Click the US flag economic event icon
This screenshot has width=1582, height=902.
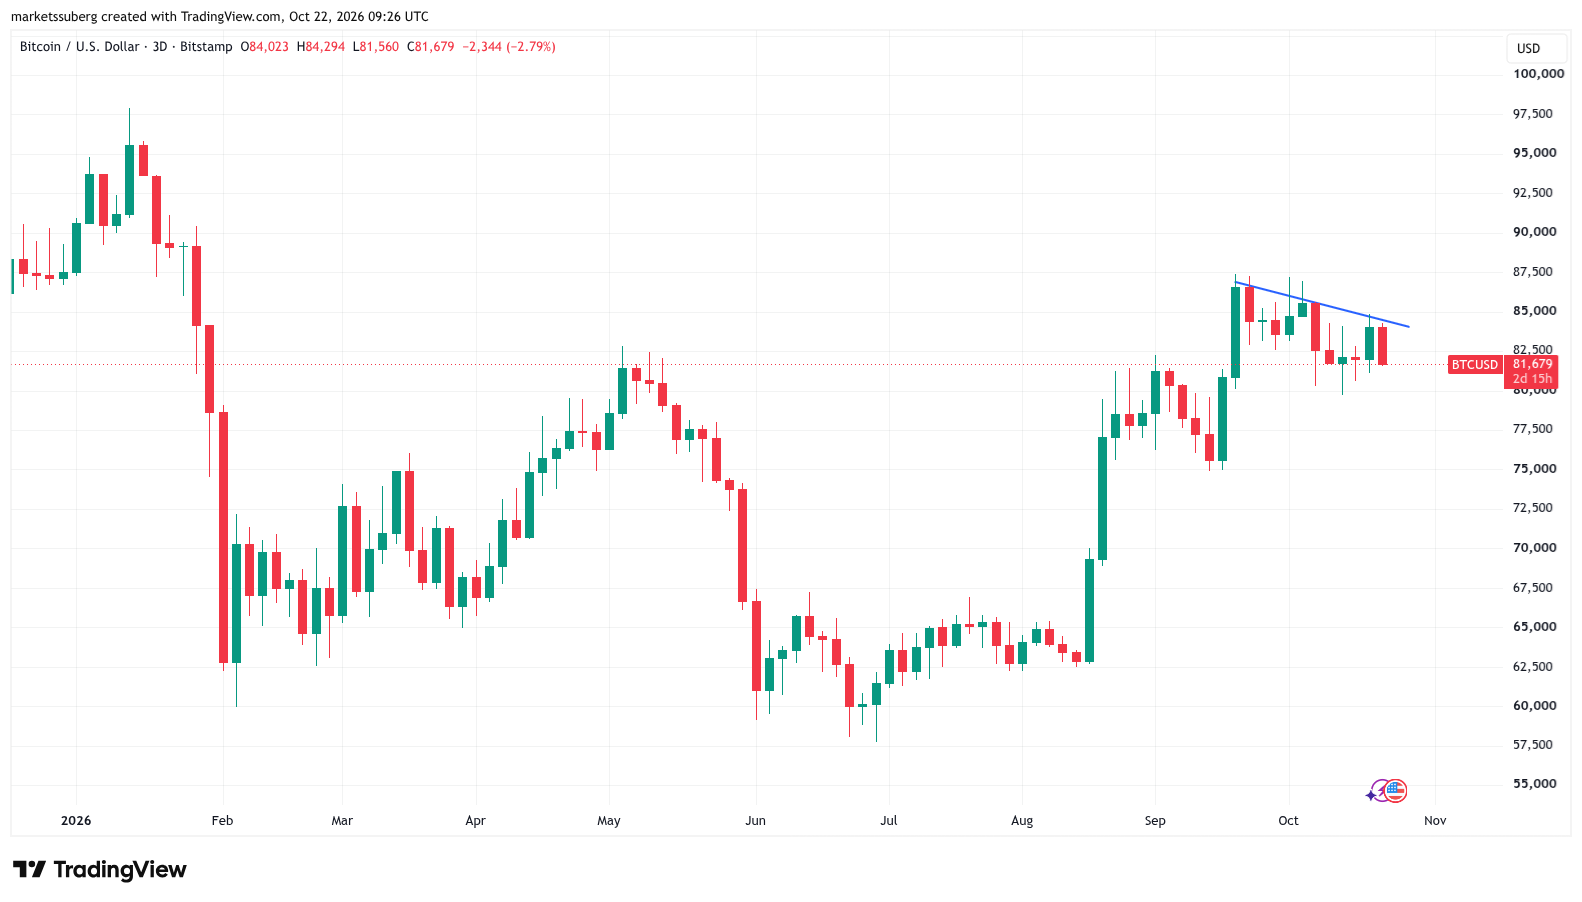(x=1396, y=791)
